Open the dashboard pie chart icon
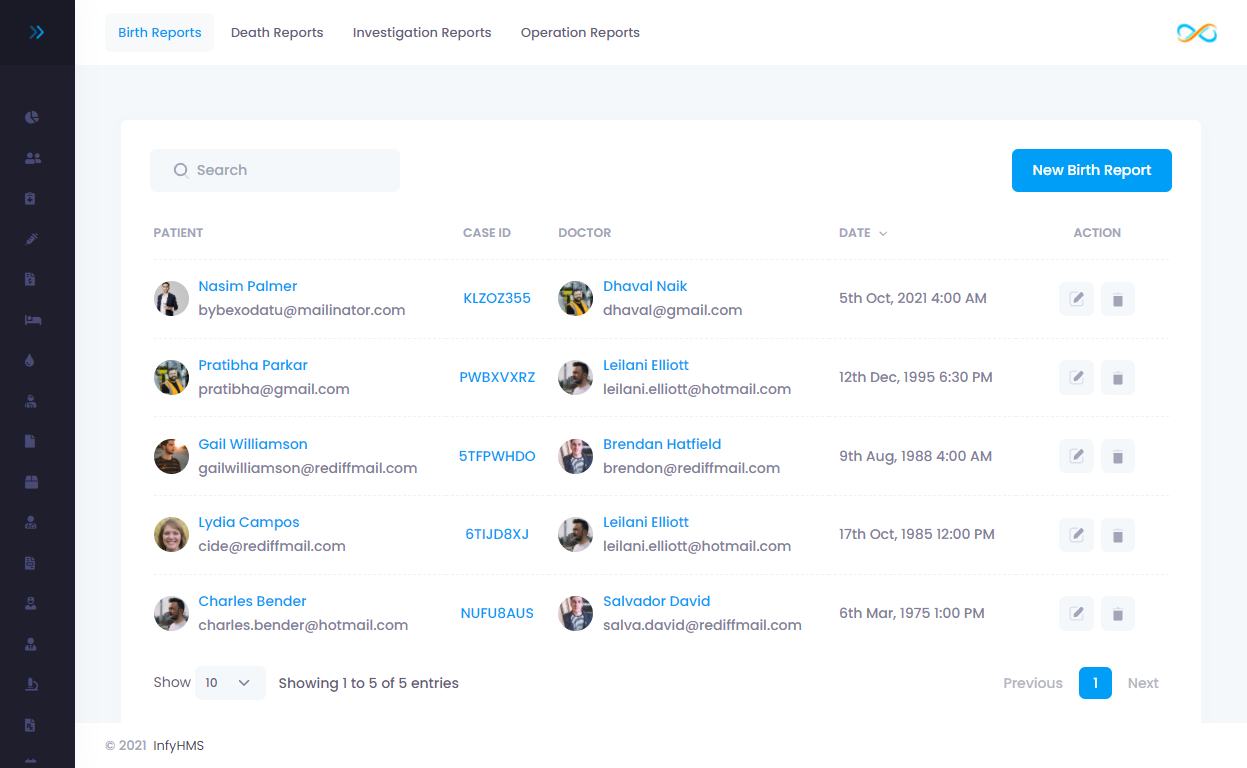Viewport: 1247px width, 768px height. coord(32,118)
